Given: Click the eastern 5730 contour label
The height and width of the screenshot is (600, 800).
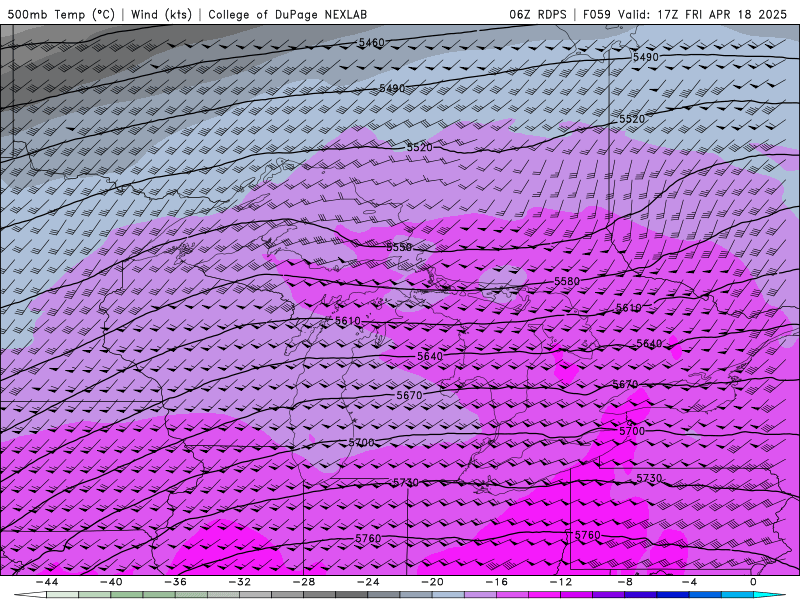Looking at the screenshot, I should coord(649,479).
